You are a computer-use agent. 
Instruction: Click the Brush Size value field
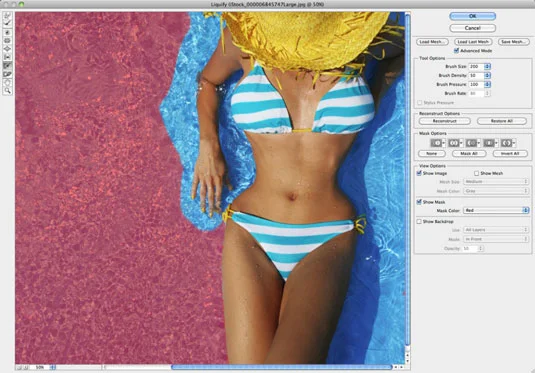click(x=477, y=67)
